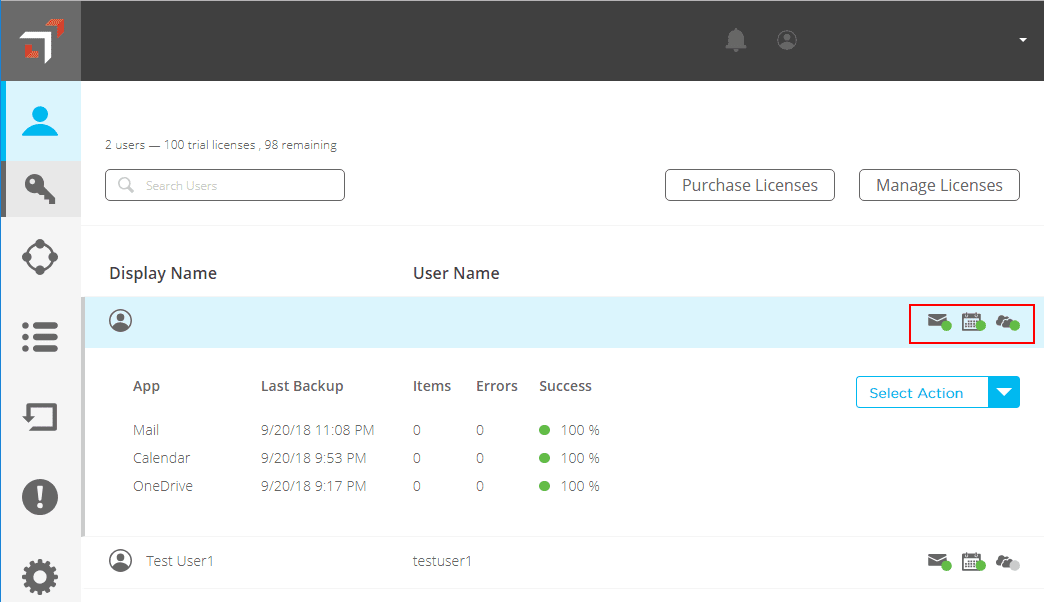Image resolution: width=1044 pixels, height=602 pixels.
Task: Click the restore arrow sidebar icon
Action: pos(40,416)
